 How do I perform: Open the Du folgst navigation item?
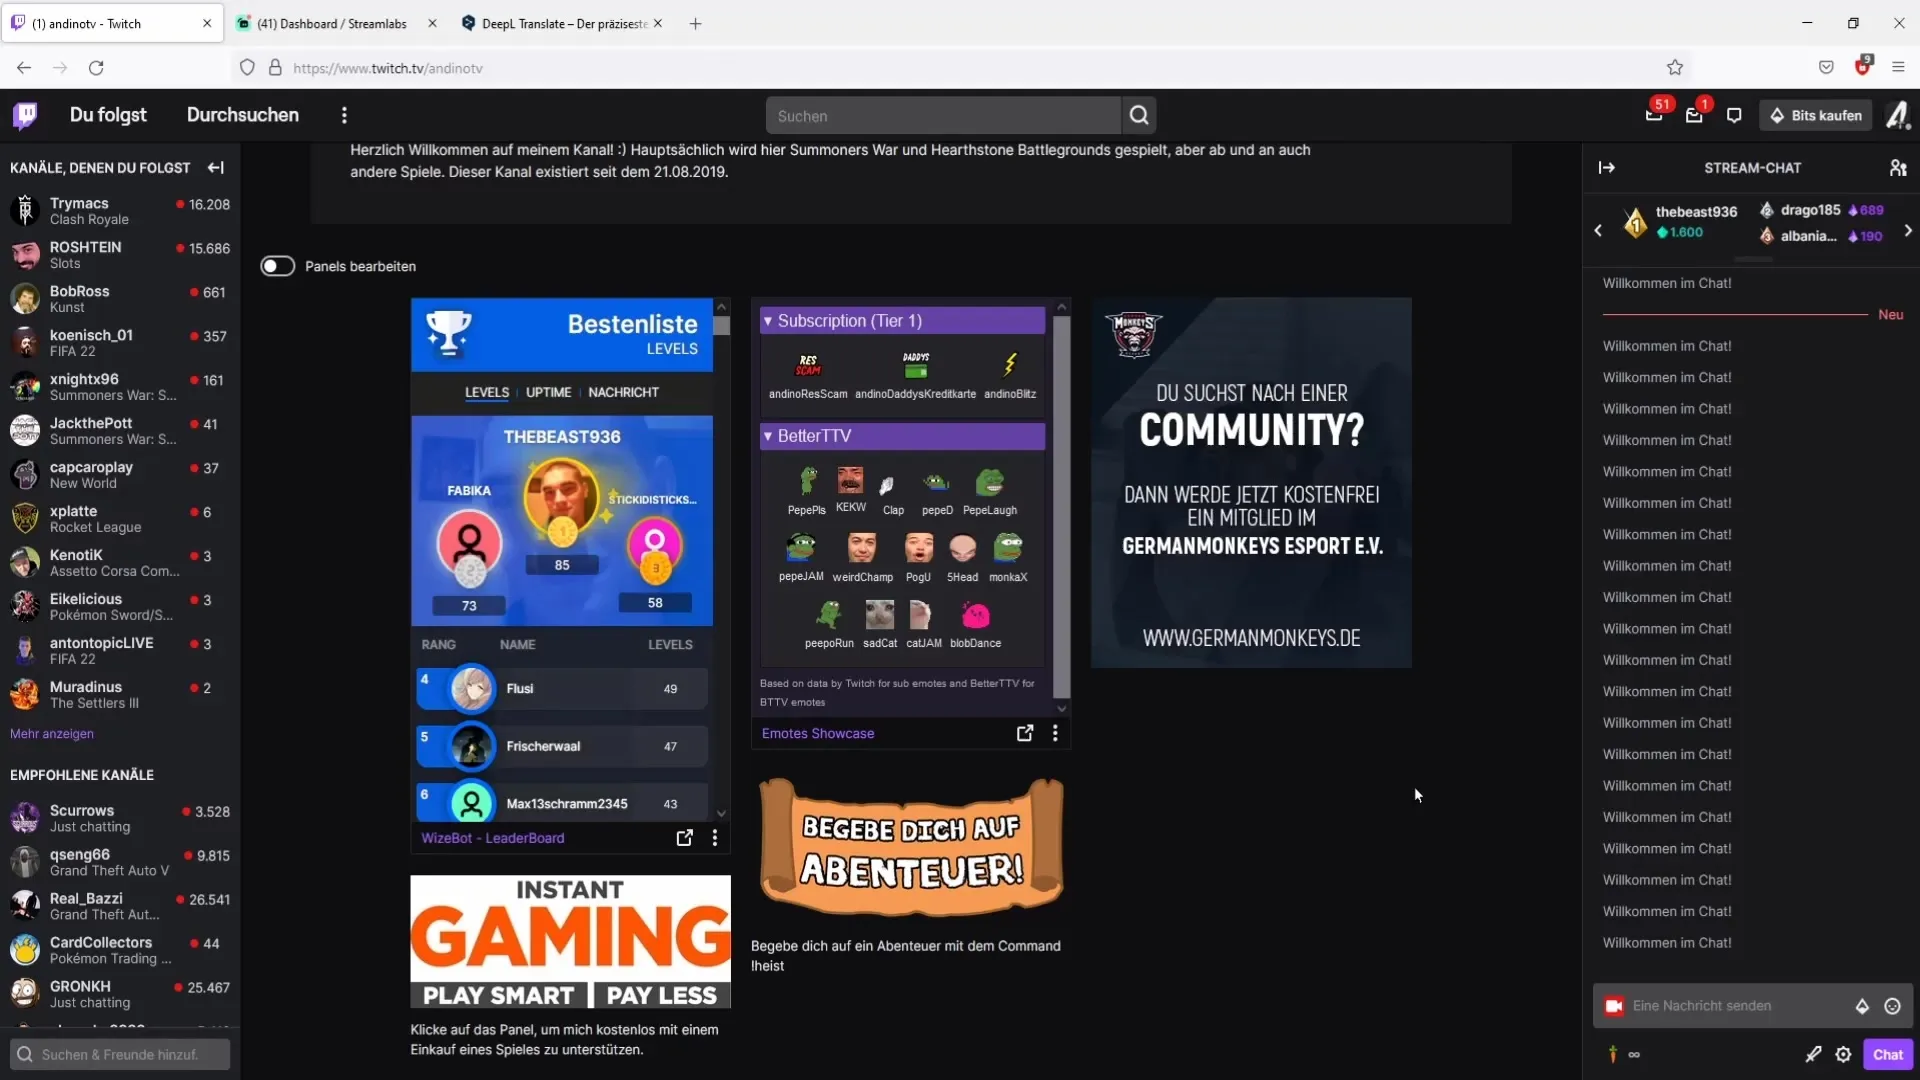click(108, 115)
